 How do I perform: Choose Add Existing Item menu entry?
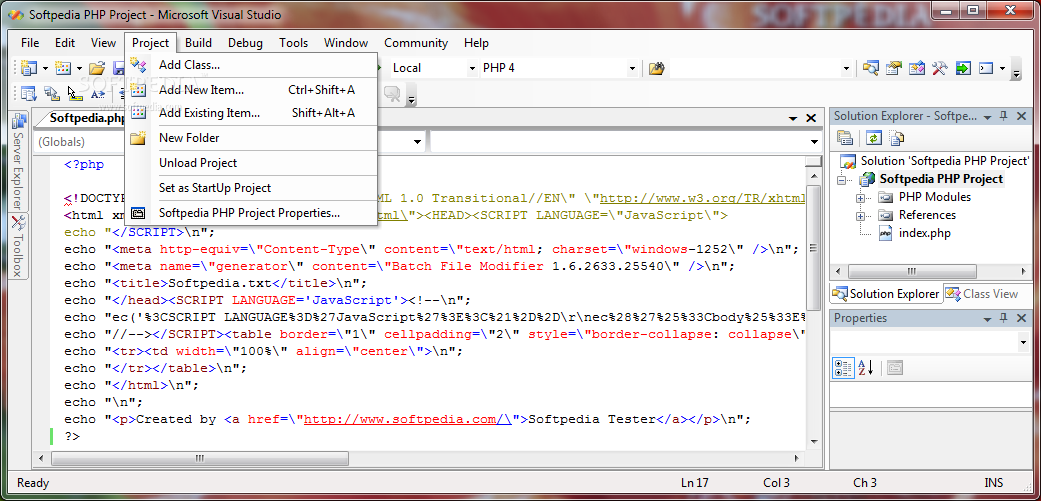point(251,113)
